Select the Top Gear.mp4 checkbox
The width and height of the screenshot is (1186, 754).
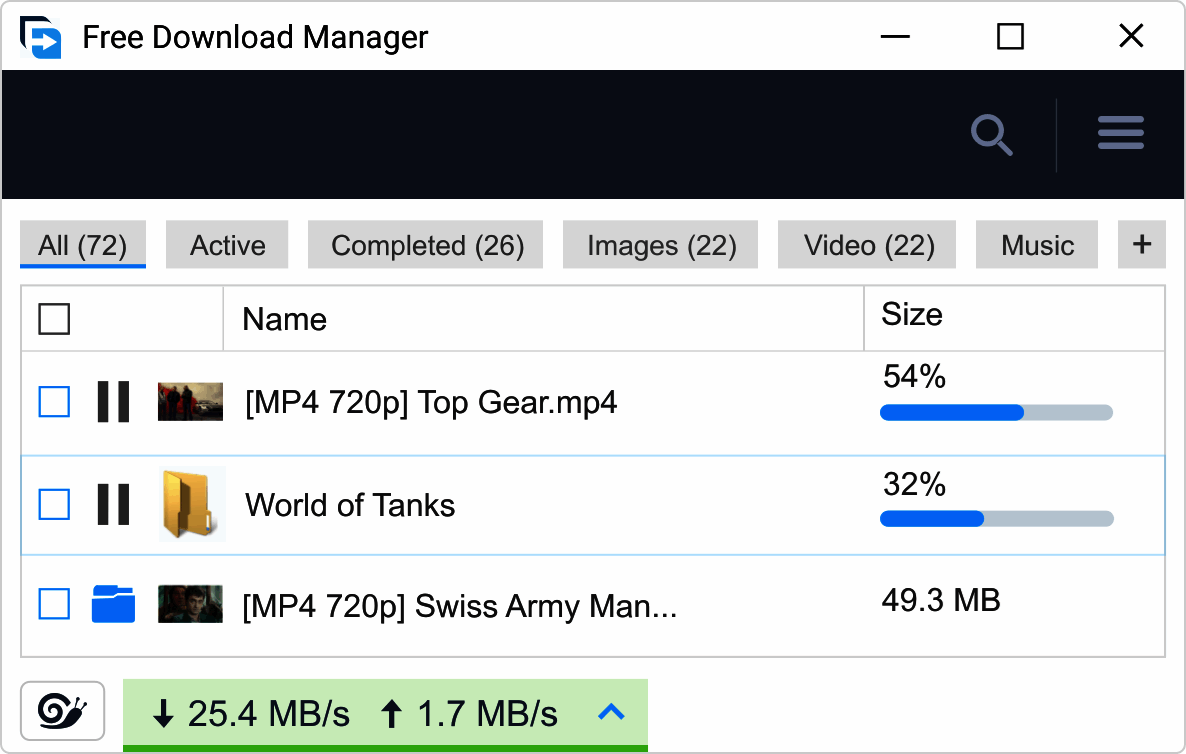(53, 402)
